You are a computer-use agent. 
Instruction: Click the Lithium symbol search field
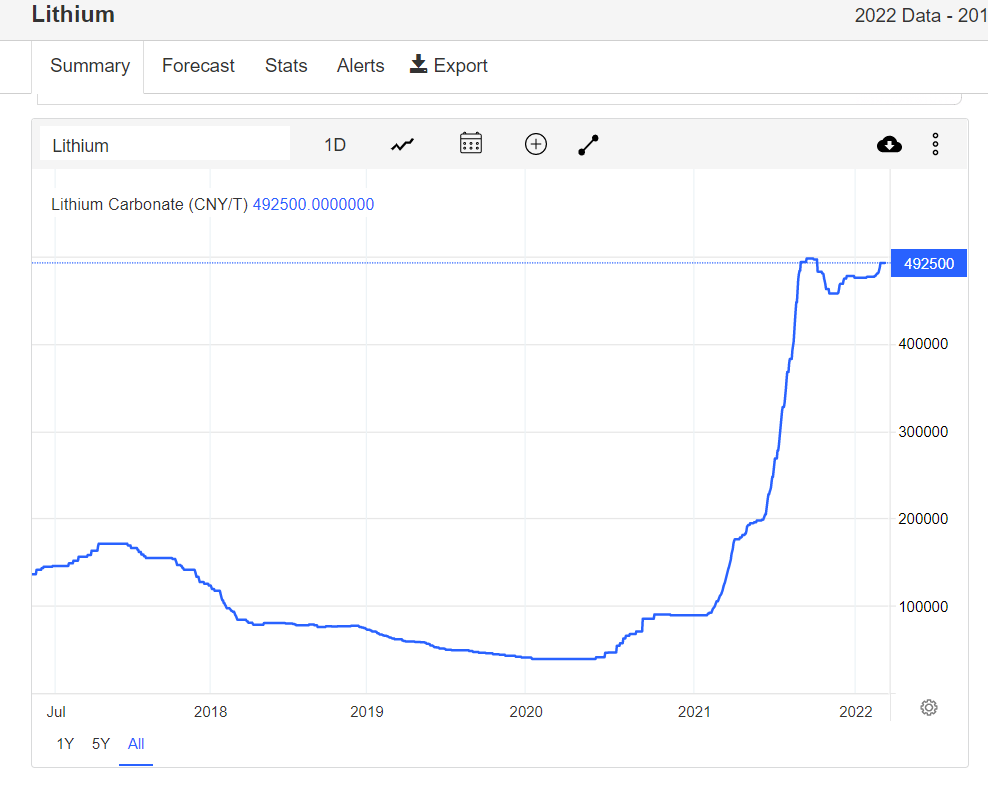tap(165, 144)
